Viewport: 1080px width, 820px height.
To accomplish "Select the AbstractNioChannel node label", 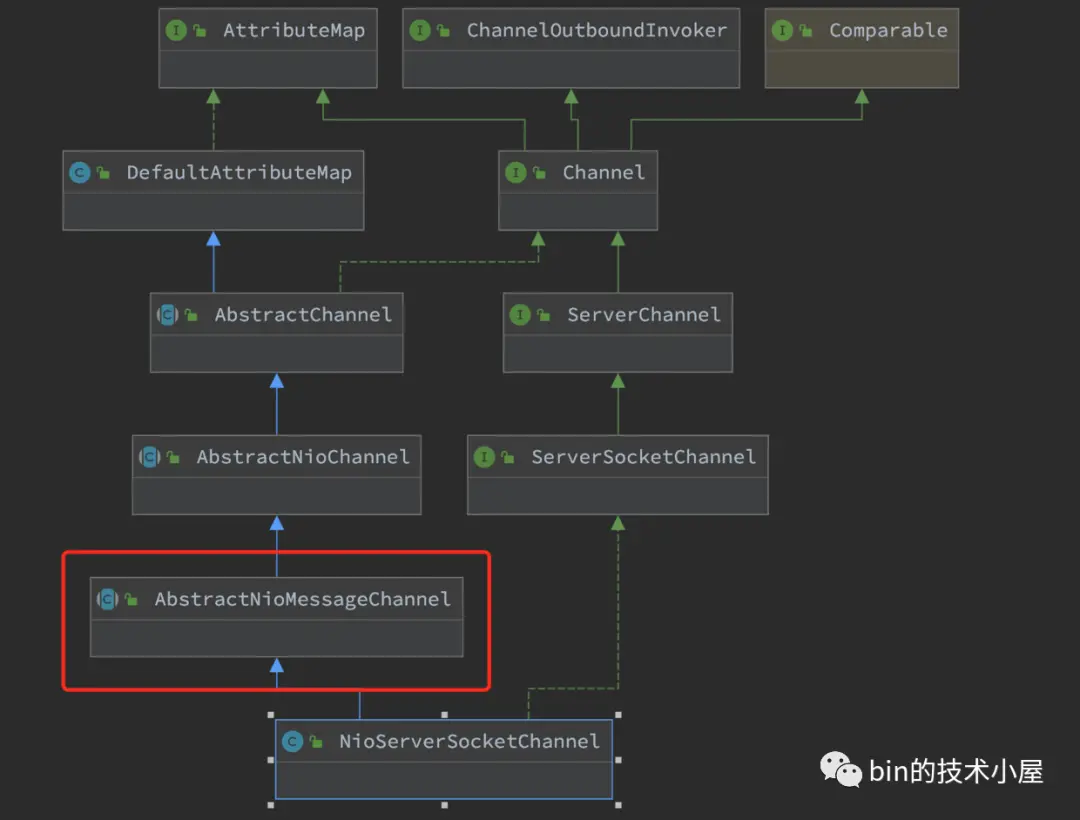I will click(303, 457).
